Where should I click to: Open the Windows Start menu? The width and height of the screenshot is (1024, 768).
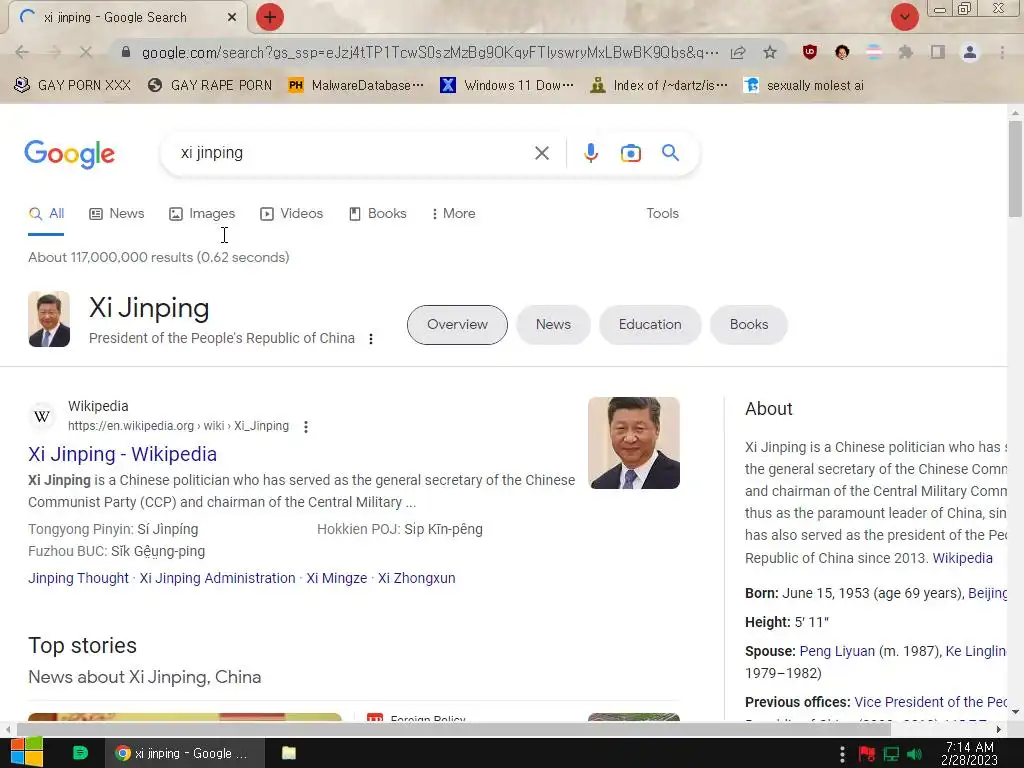tap(27, 752)
